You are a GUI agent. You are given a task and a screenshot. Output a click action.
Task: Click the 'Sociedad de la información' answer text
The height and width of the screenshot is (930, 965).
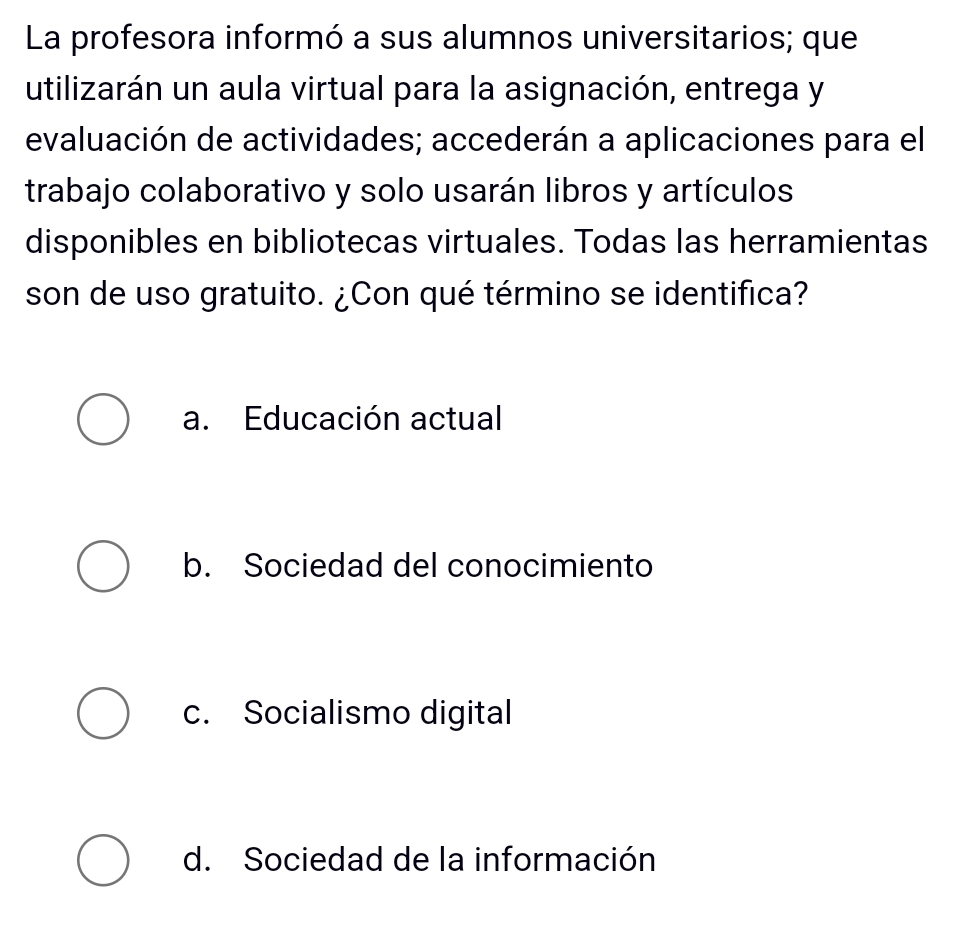click(450, 860)
